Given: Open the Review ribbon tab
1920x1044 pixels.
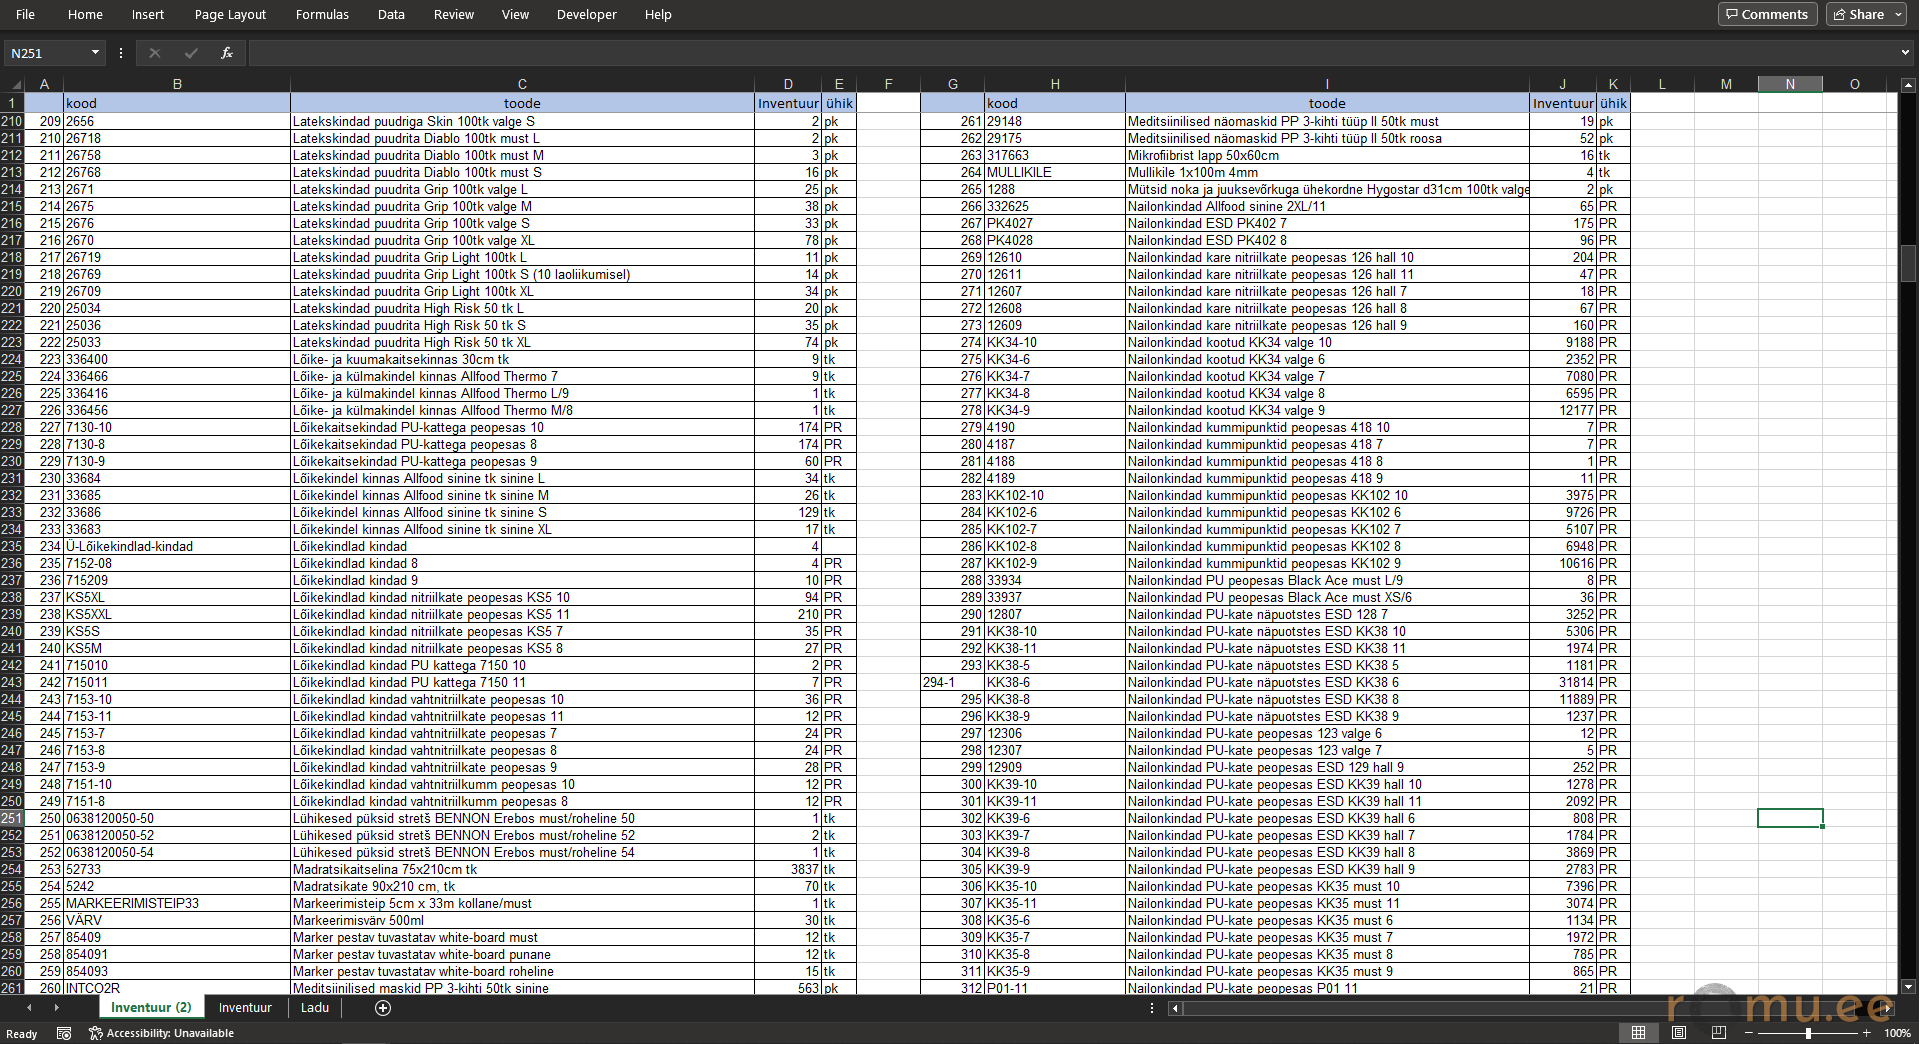Looking at the screenshot, I should [454, 14].
